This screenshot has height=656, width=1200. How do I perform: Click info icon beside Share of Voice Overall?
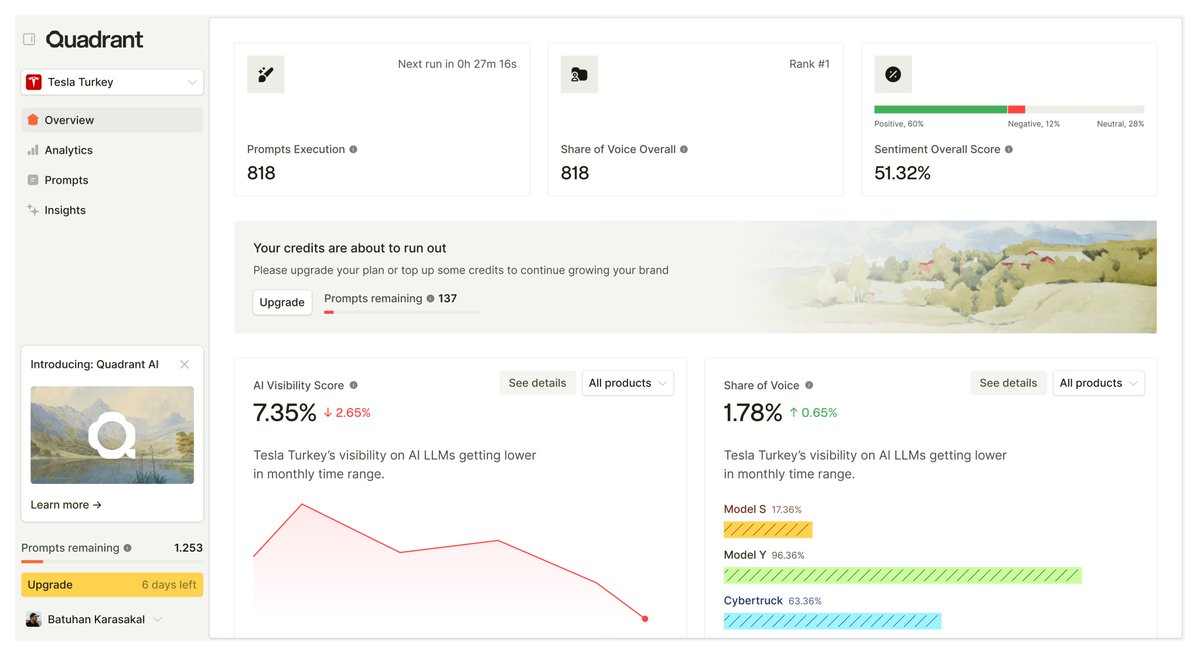(x=684, y=149)
